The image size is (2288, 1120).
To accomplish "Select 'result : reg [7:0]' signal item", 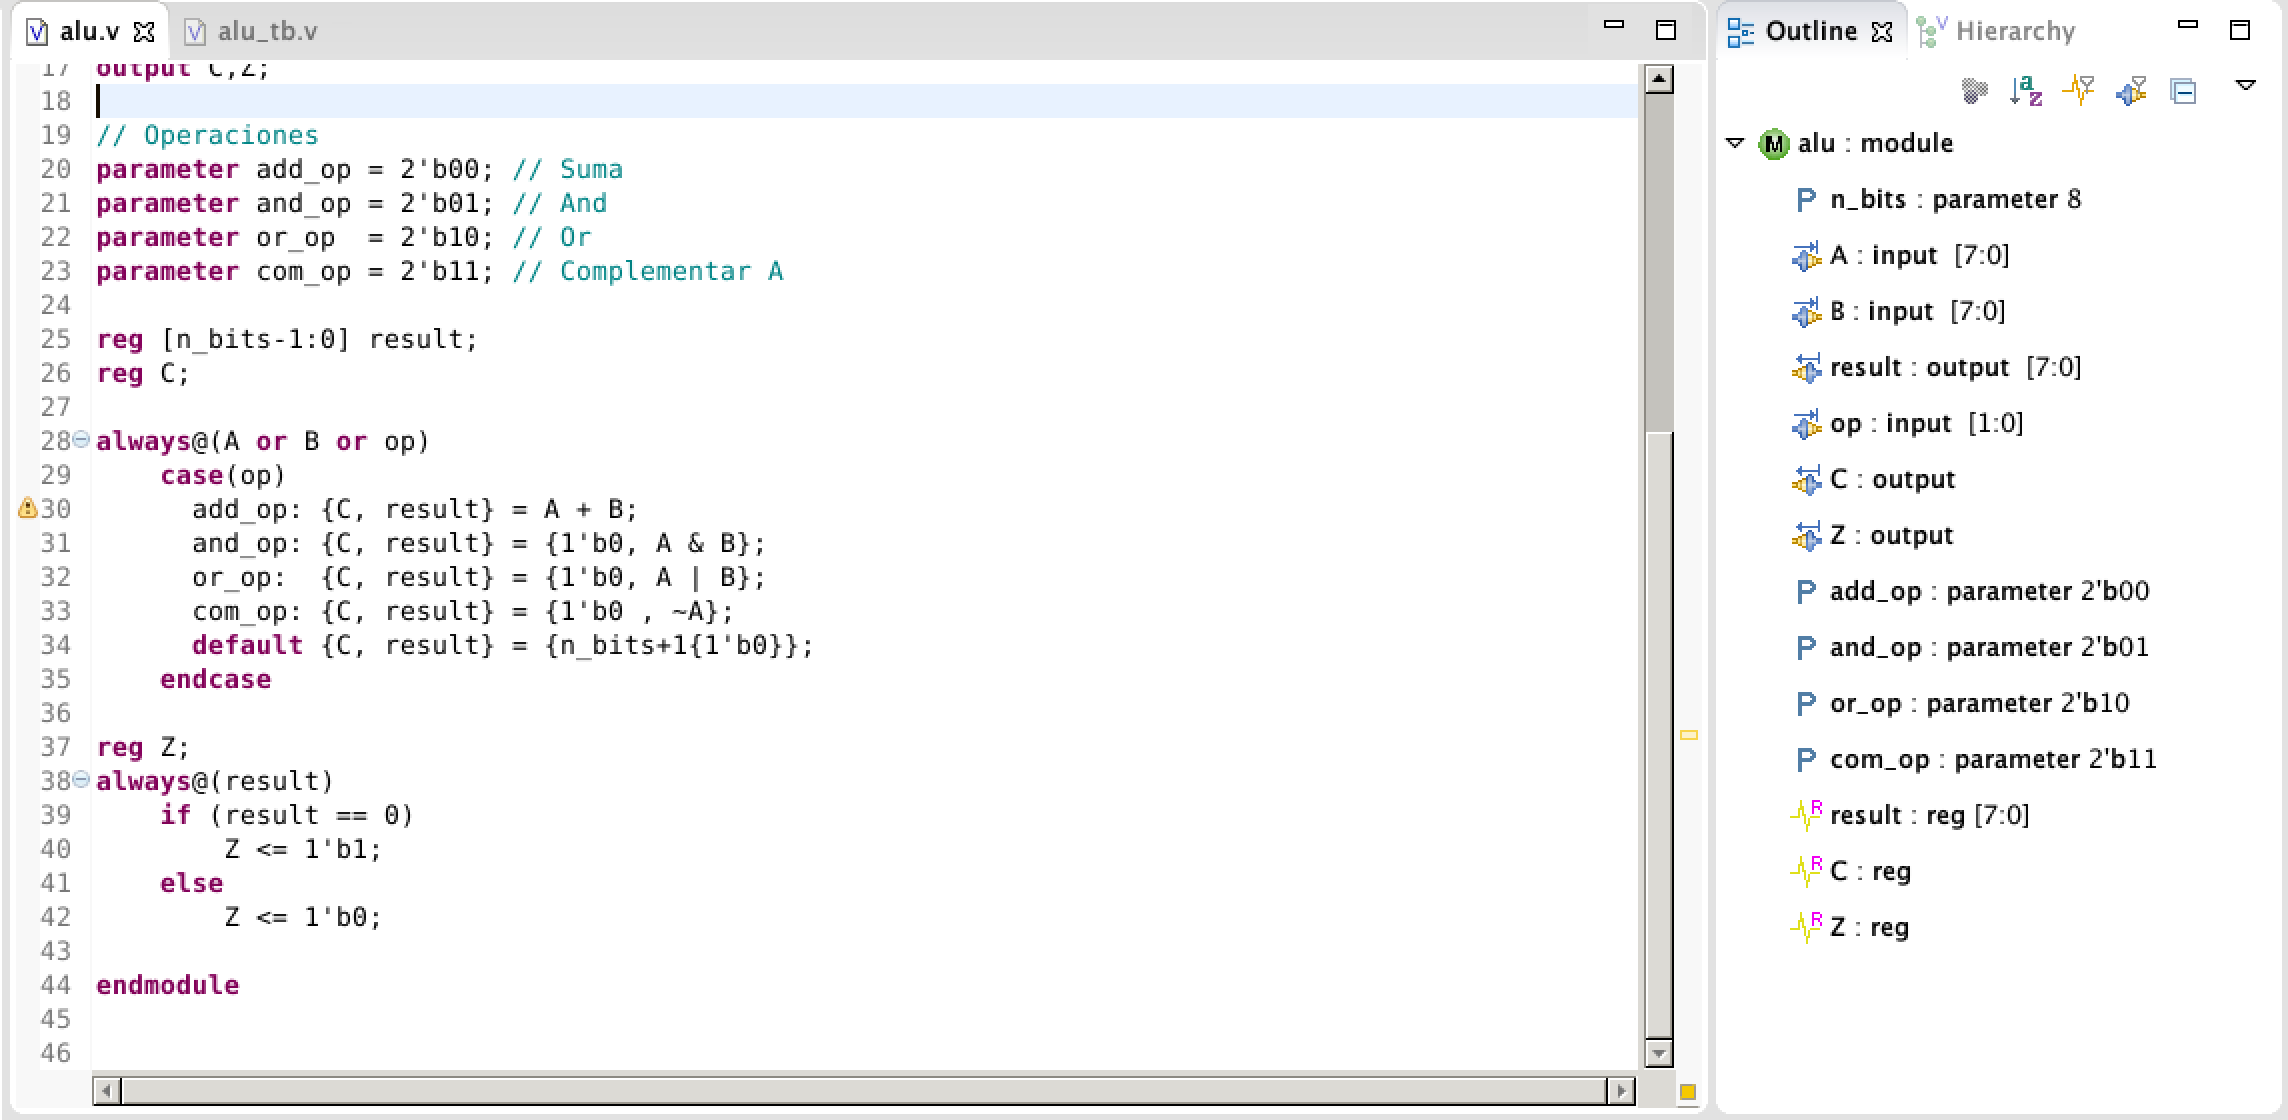I will pos(1928,815).
